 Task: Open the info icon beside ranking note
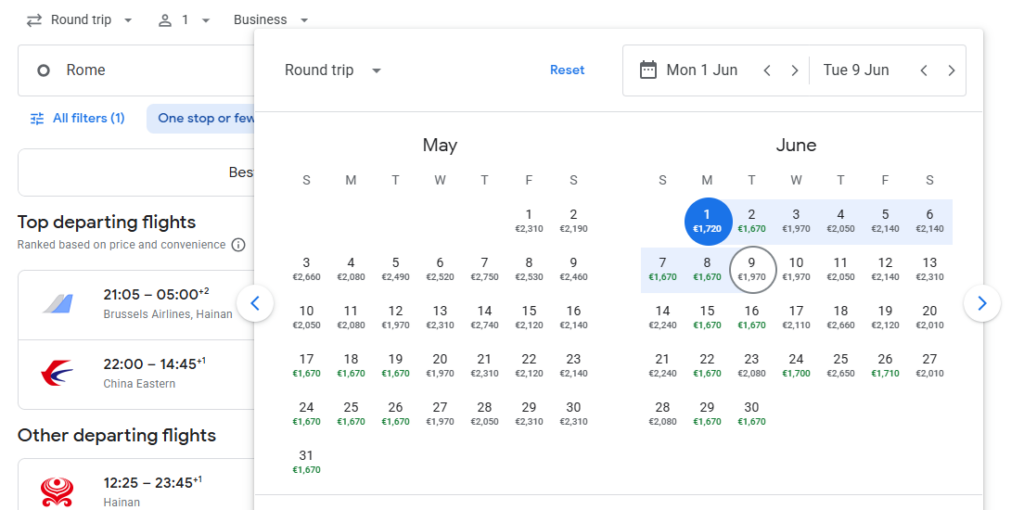tap(238, 245)
